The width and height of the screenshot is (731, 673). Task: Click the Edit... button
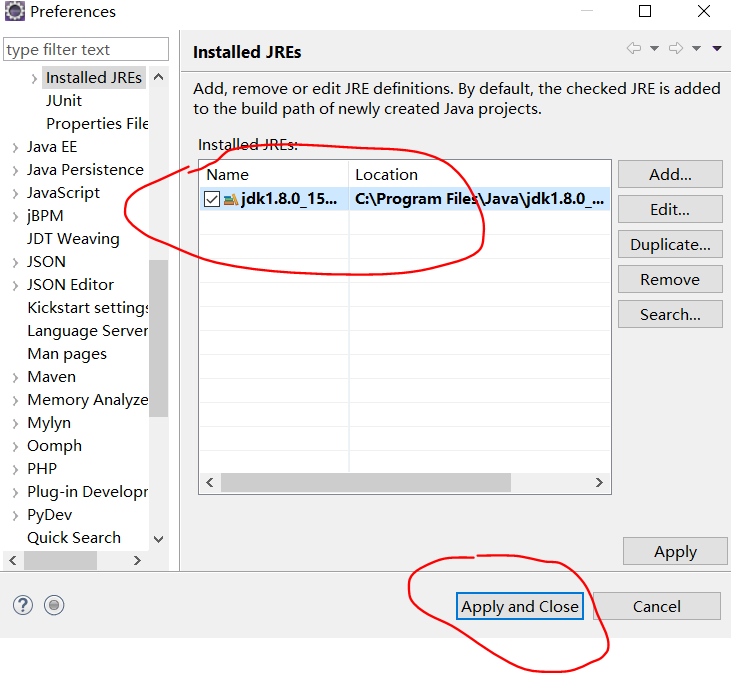[x=670, y=209]
